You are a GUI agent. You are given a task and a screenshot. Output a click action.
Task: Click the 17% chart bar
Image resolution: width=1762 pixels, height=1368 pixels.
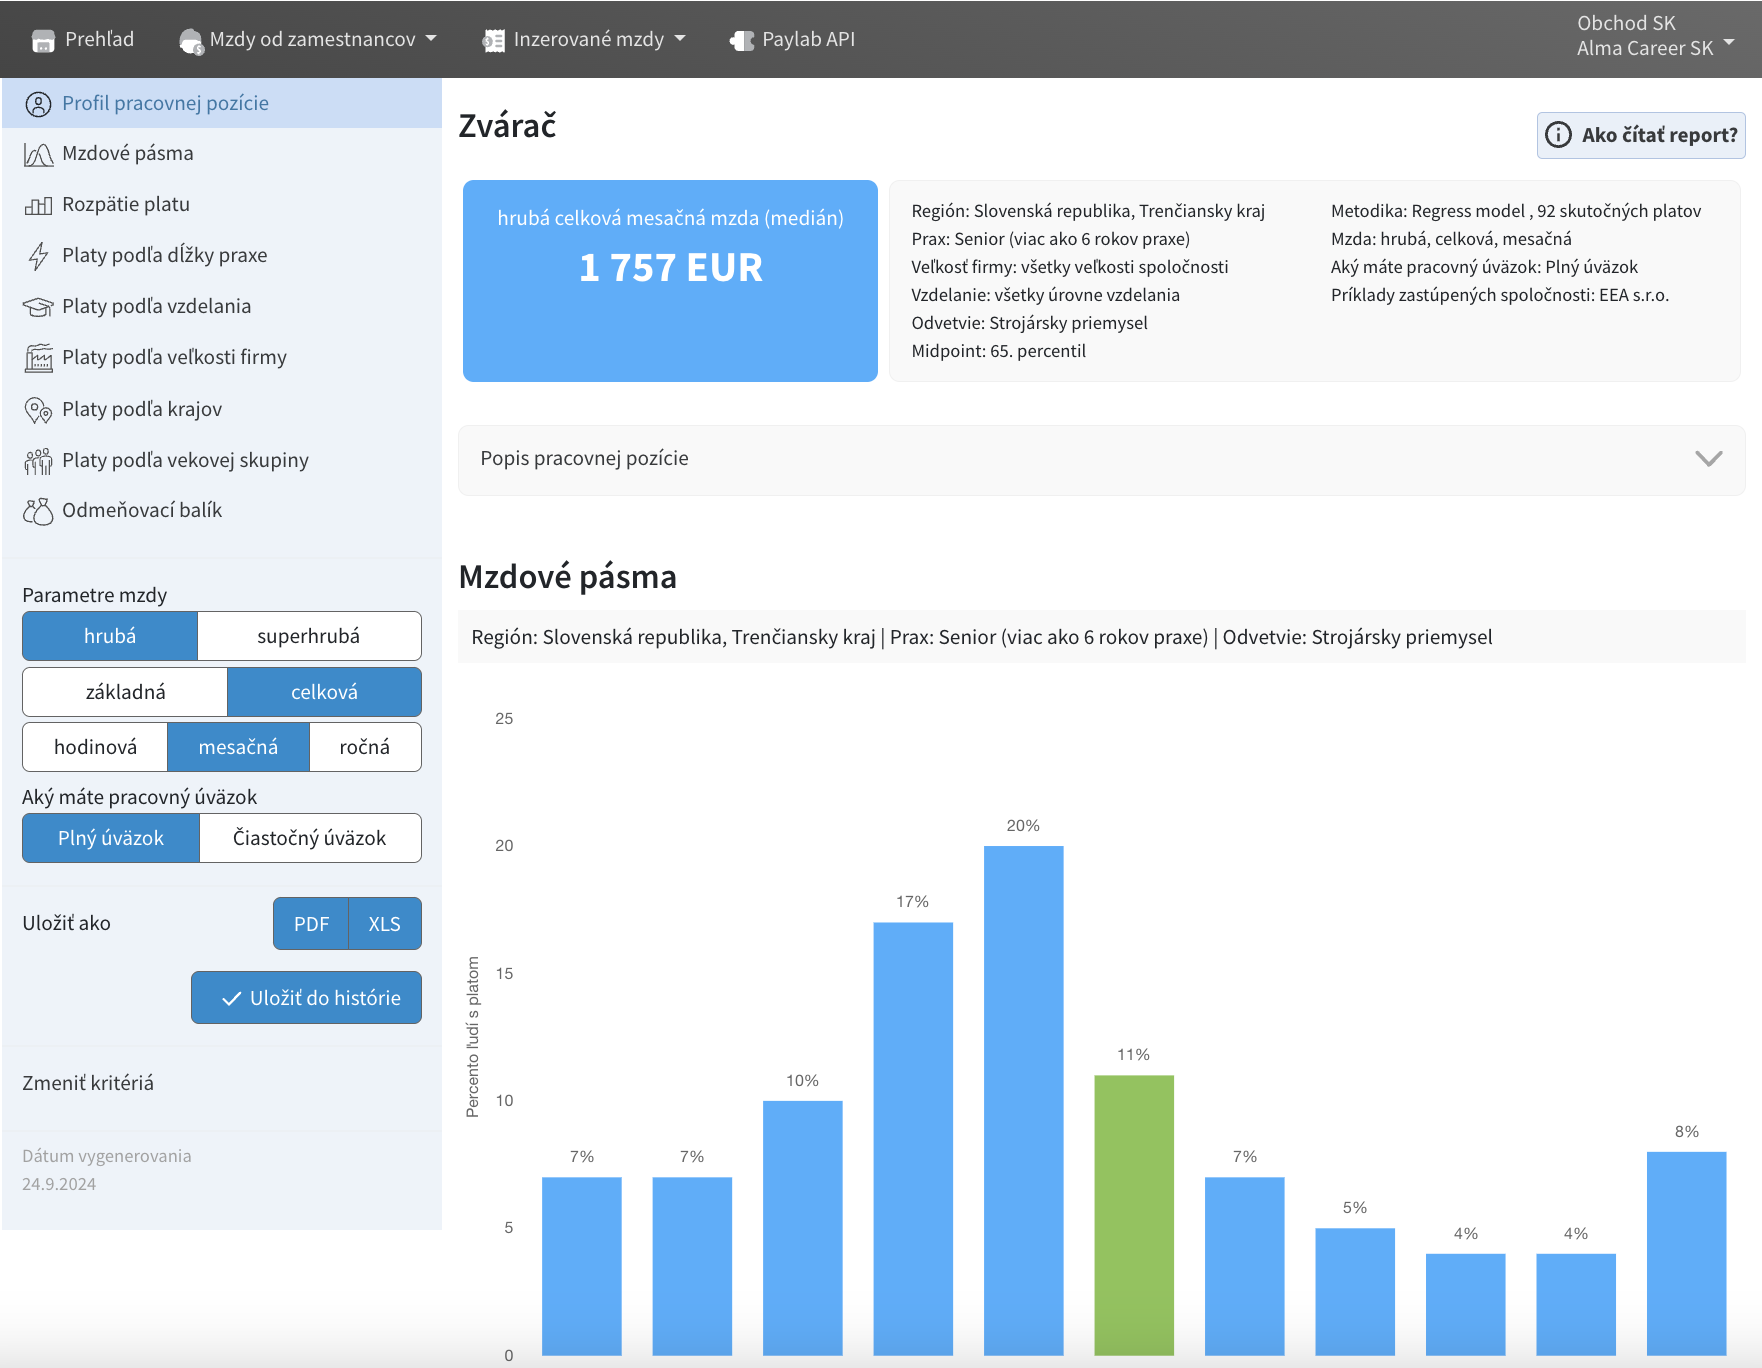(913, 1139)
